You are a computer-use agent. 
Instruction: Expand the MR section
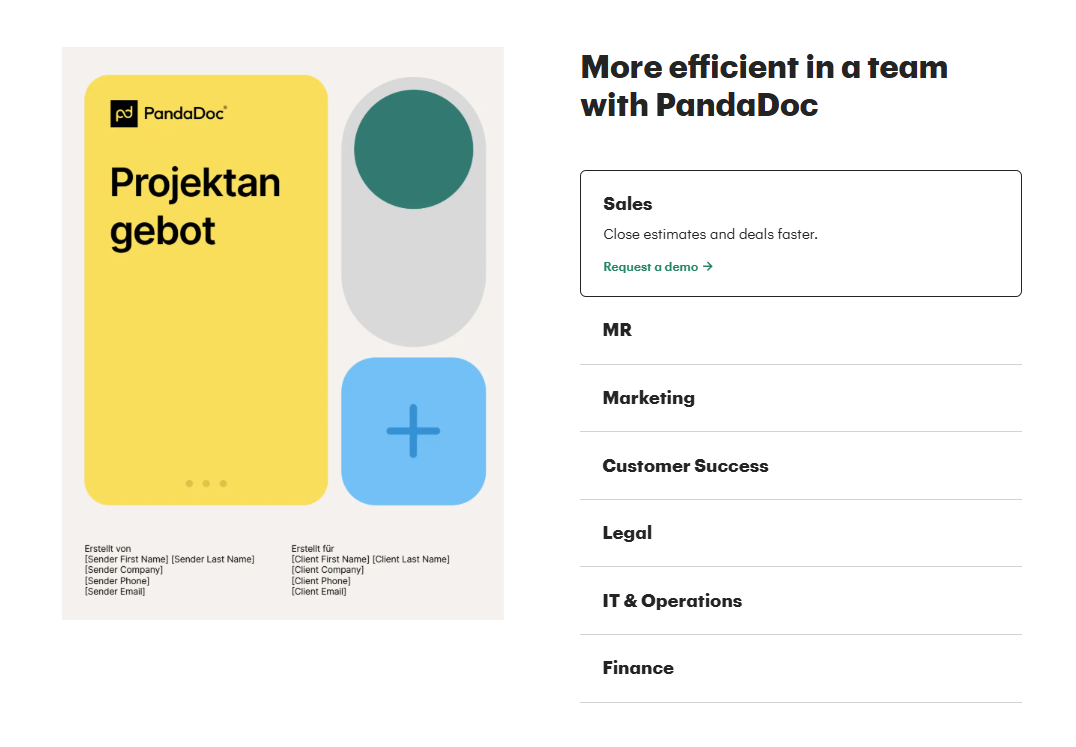(617, 330)
